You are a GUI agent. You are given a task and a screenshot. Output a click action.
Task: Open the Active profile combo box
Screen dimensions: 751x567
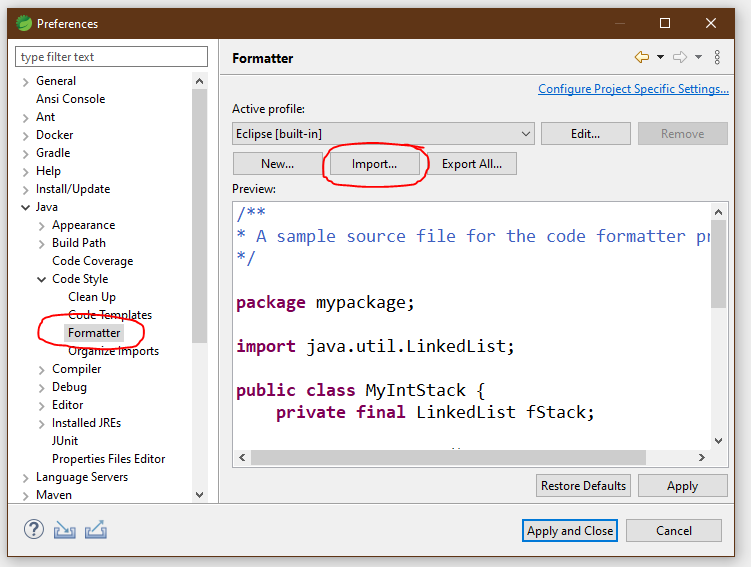pos(383,134)
